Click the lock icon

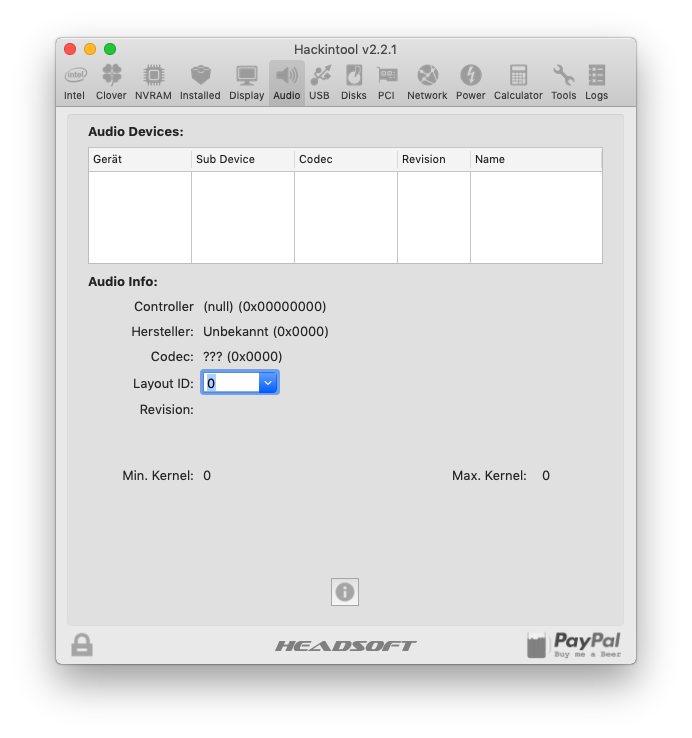(82, 645)
